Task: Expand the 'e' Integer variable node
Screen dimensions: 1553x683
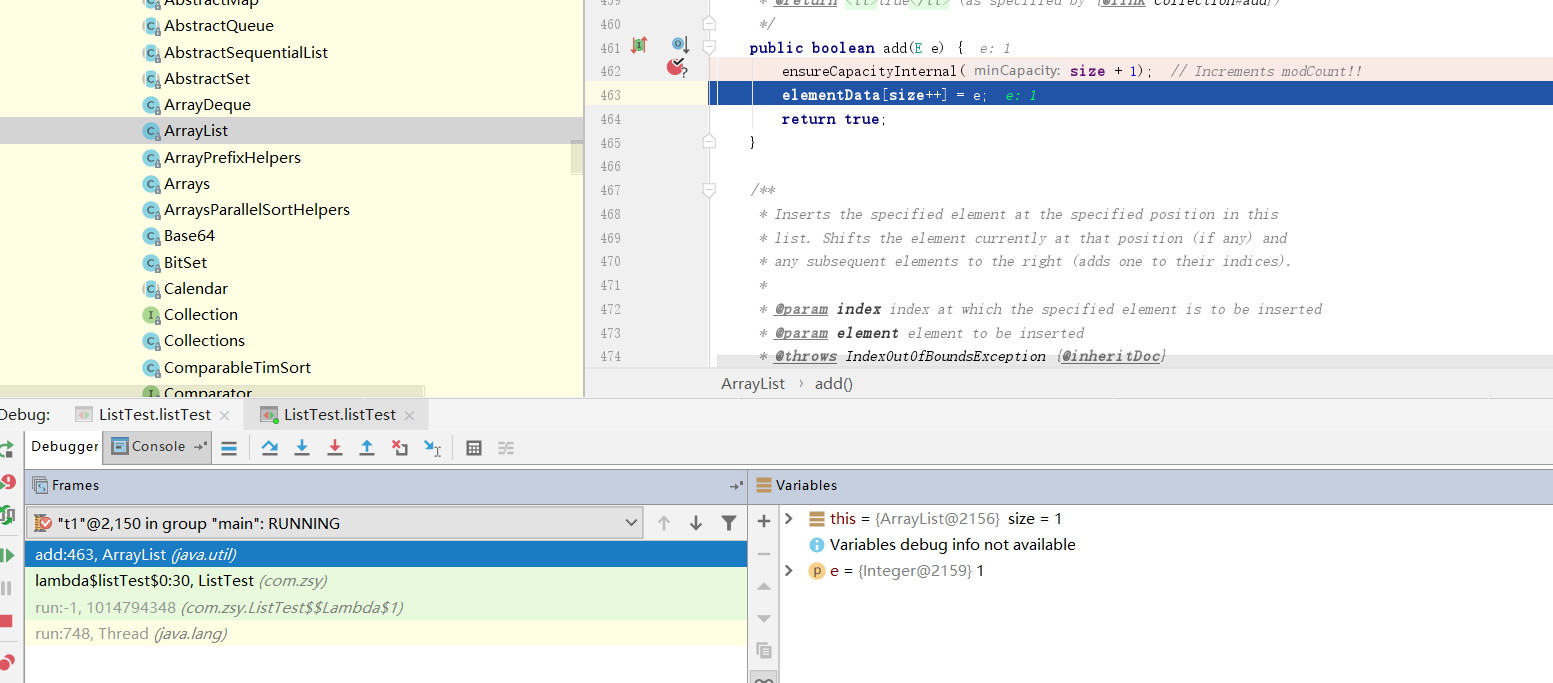Action: [x=789, y=570]
